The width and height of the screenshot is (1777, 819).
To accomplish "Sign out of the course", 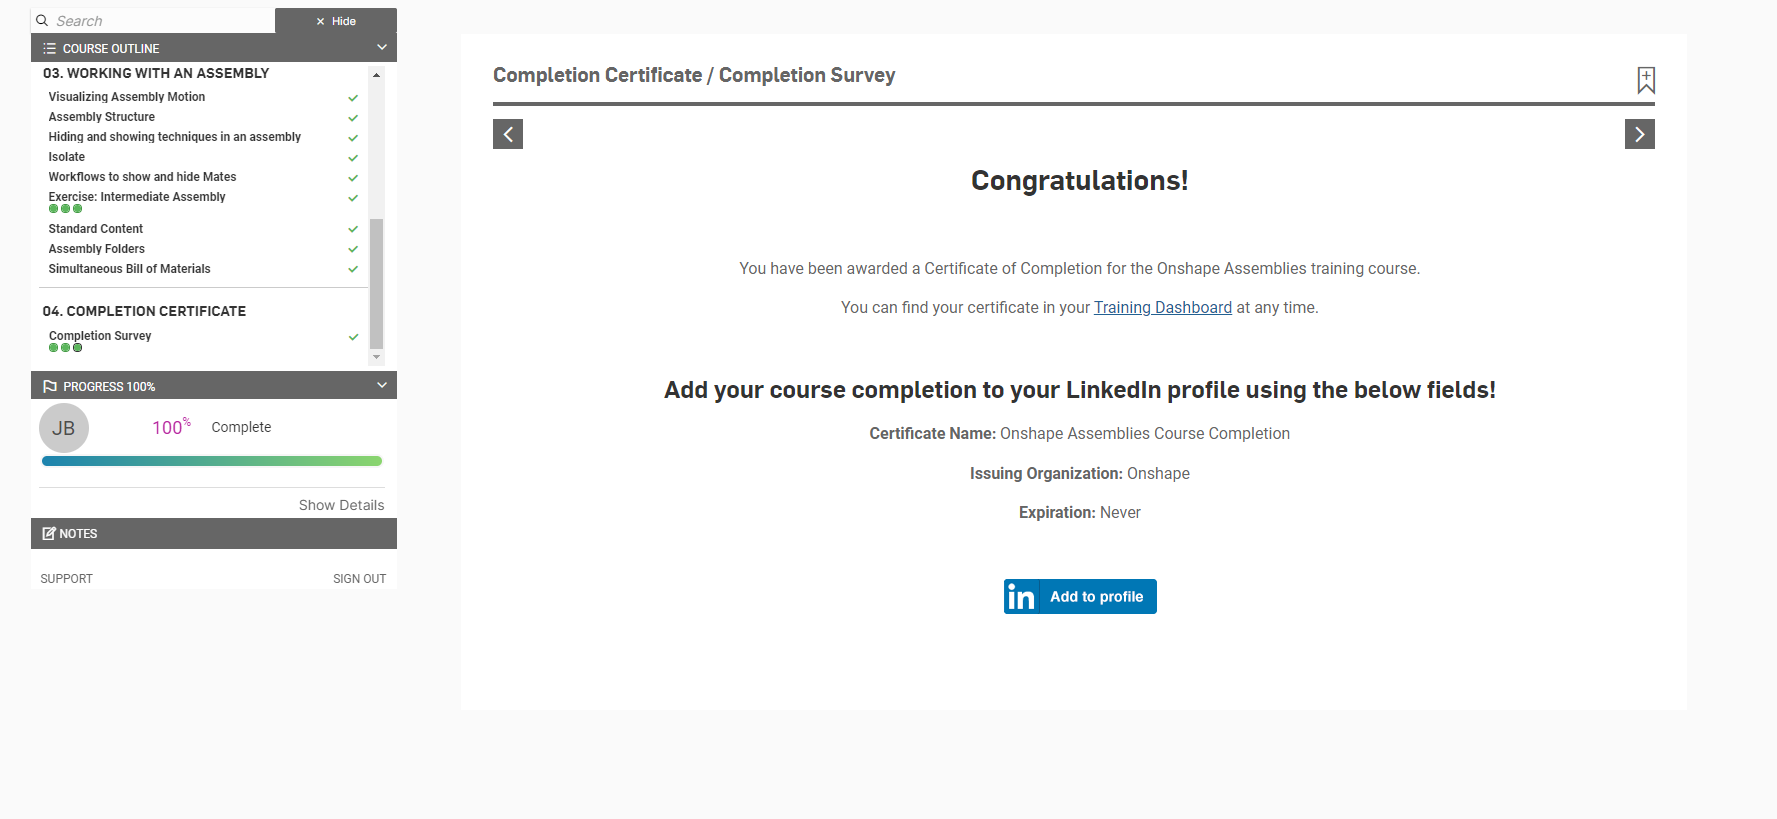I will (359, 579).
